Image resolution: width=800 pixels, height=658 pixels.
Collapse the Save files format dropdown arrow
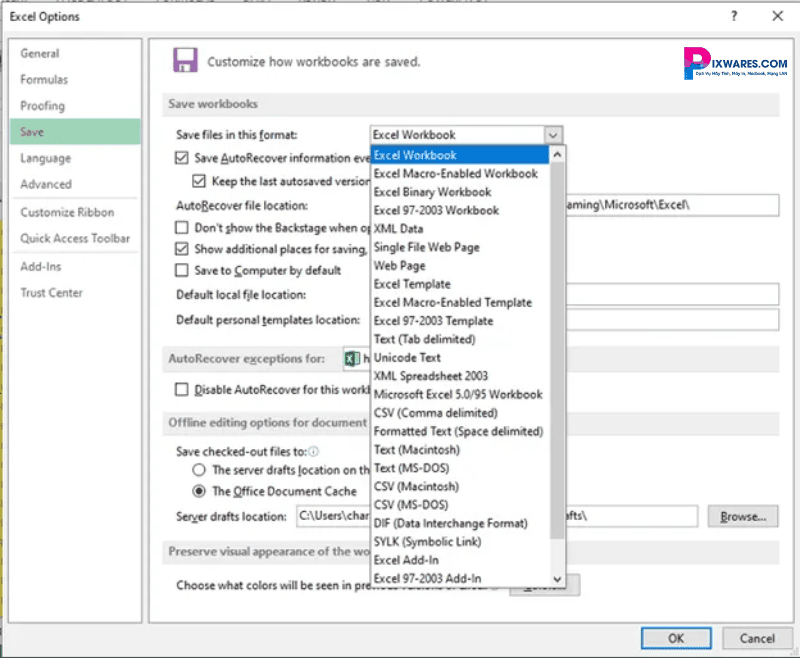pyautogui.click(x=553, y=135)
